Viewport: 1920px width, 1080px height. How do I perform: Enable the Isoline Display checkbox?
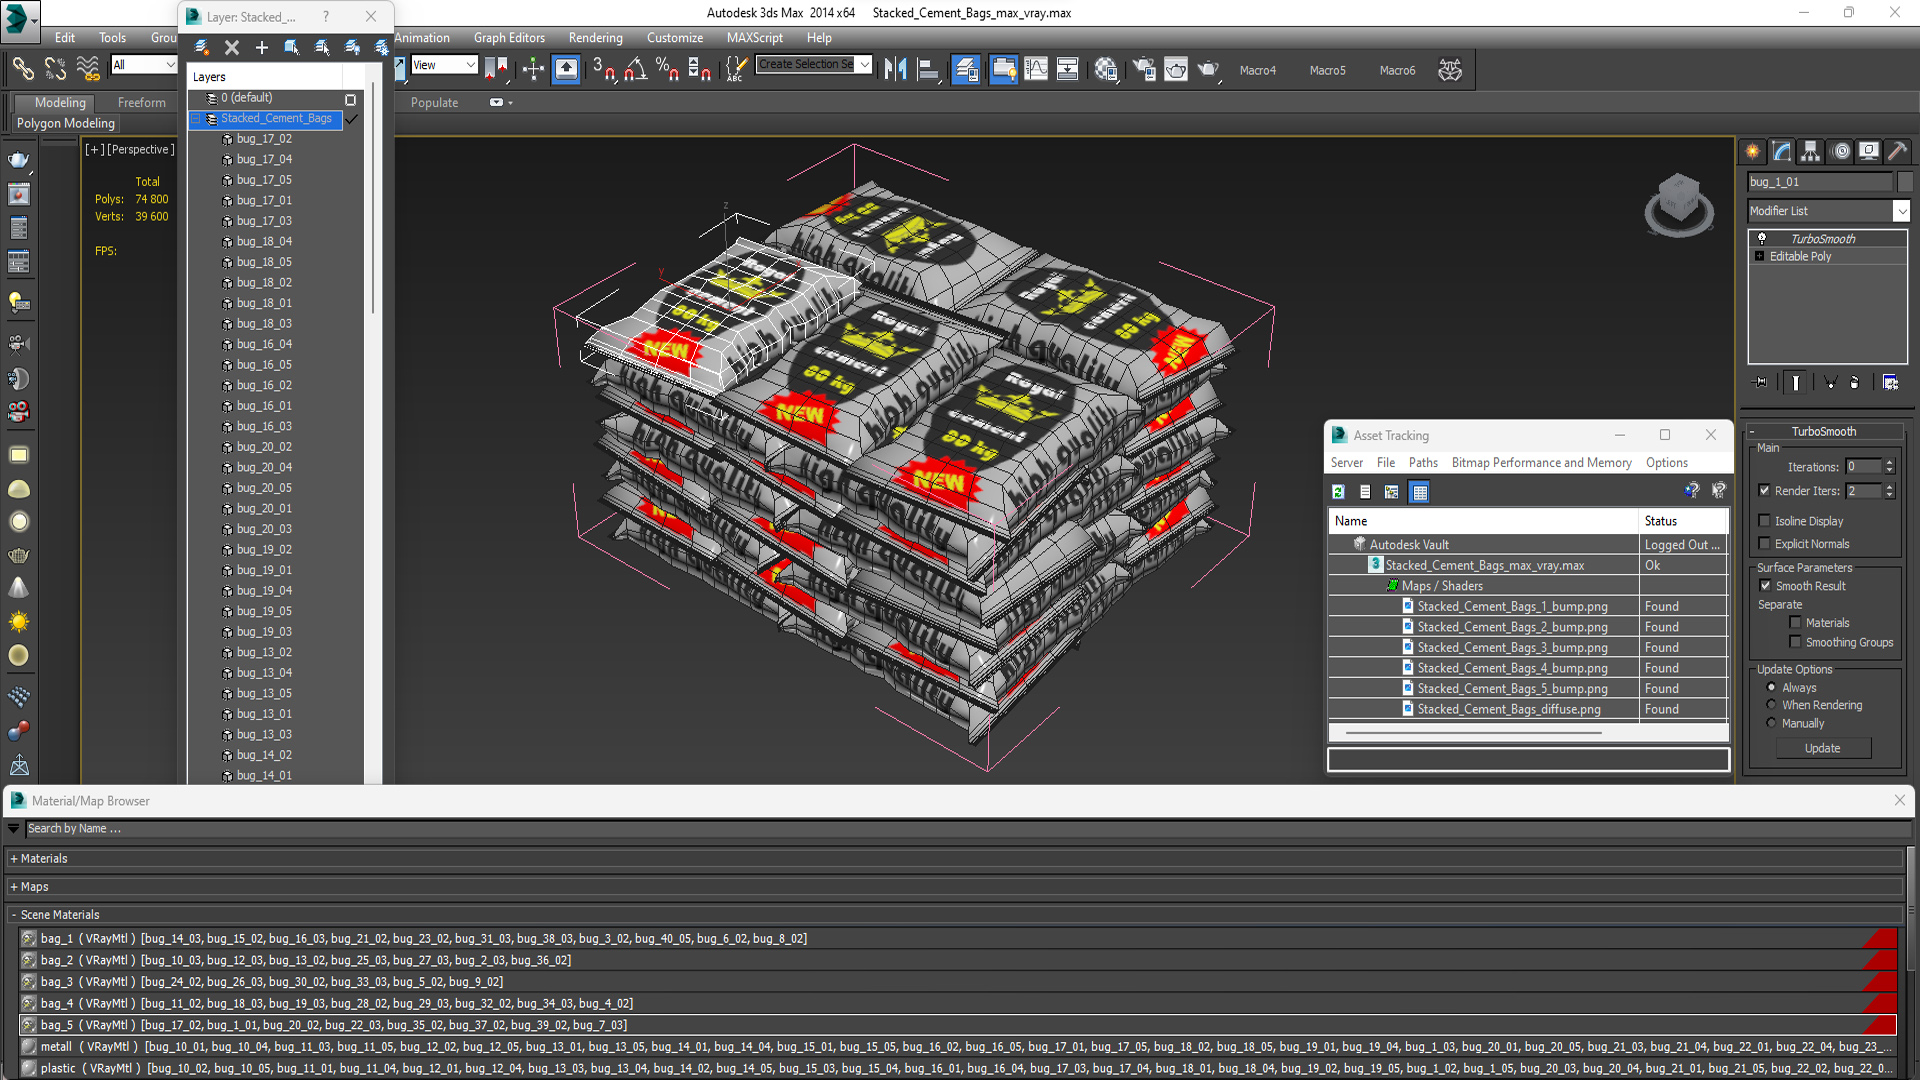click(1764, 520)
